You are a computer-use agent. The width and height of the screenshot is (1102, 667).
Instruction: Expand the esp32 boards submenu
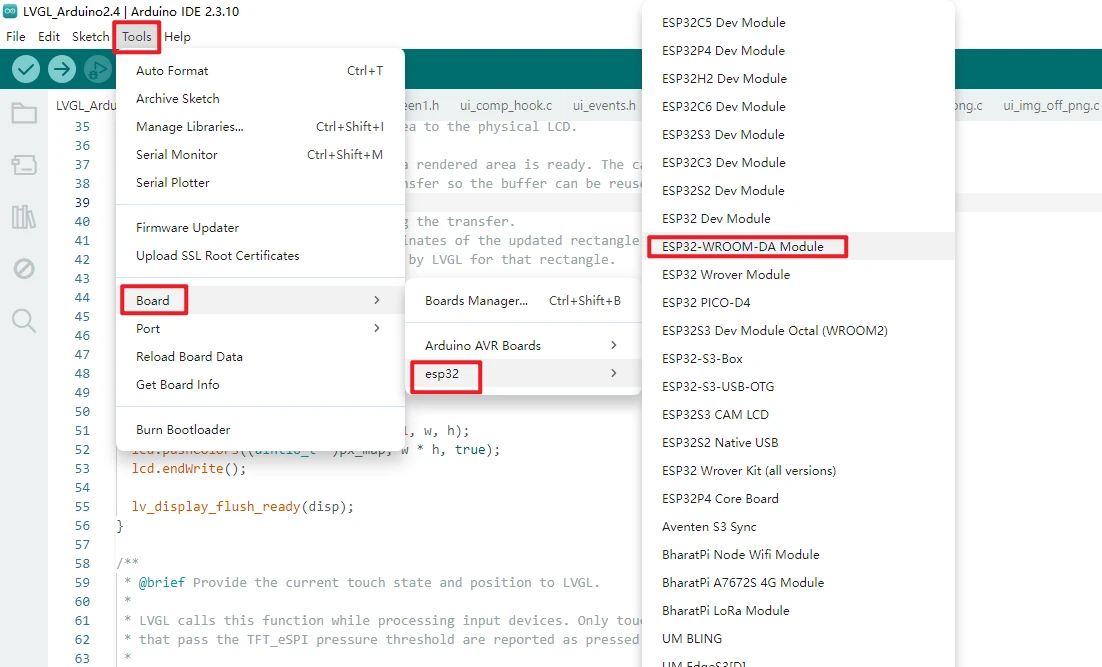(x=524, y=374)
